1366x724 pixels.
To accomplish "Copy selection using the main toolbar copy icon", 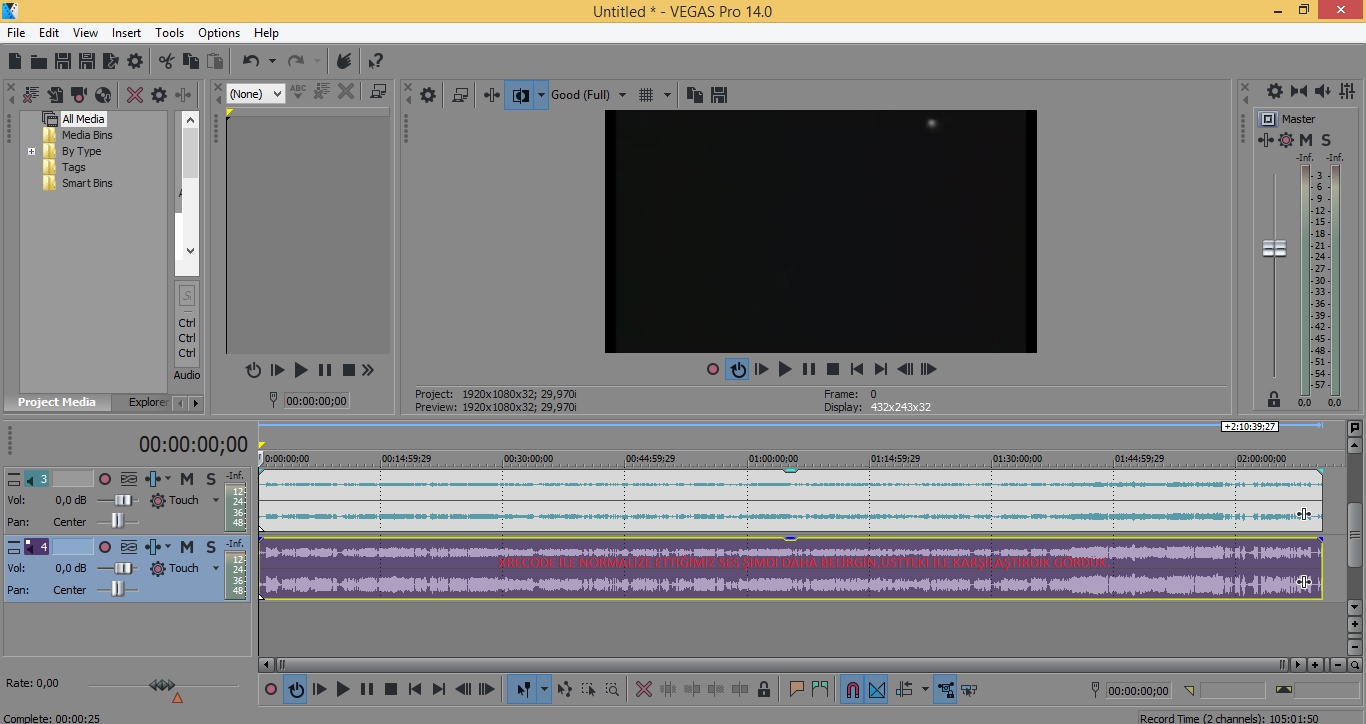I will tap(190, 61).
